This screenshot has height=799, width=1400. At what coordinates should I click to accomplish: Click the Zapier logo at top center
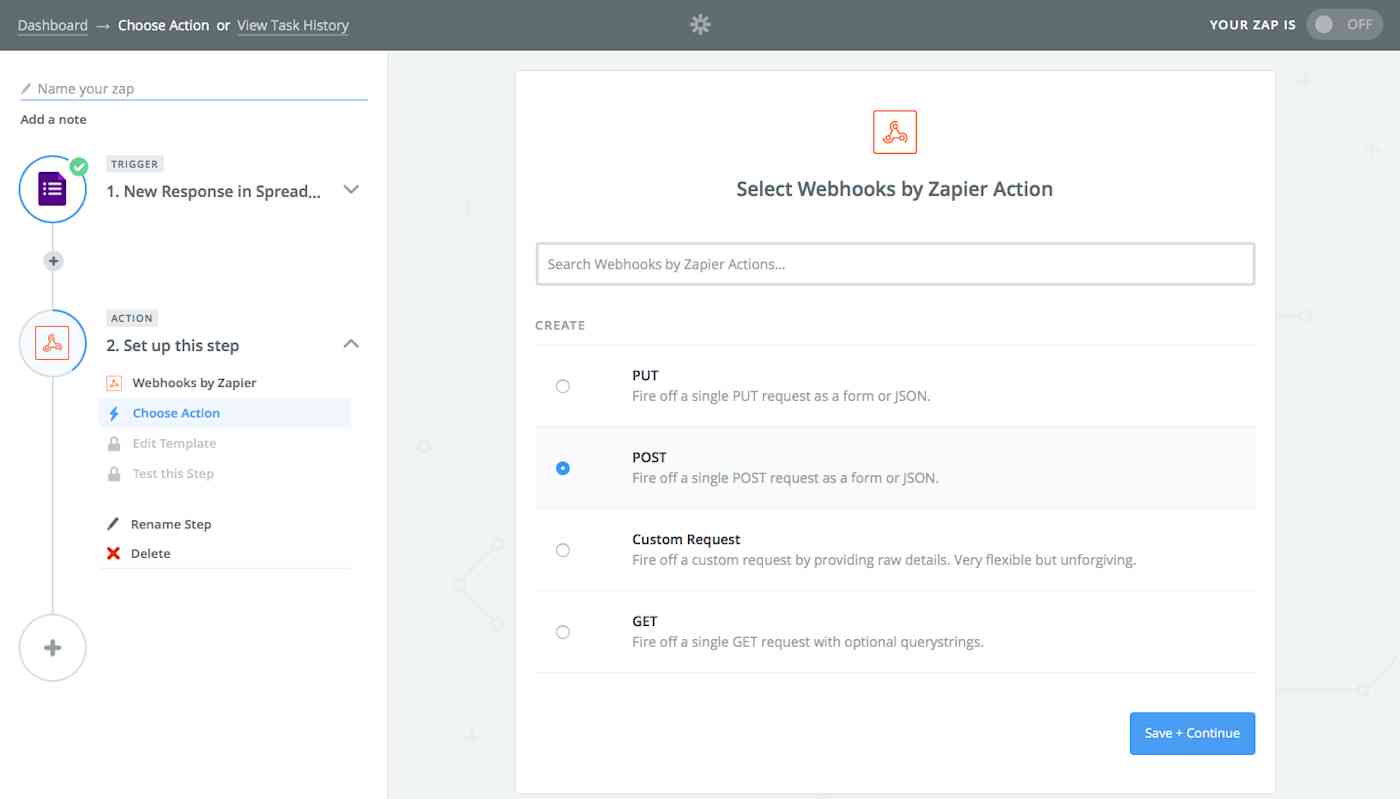pos(699,23)
